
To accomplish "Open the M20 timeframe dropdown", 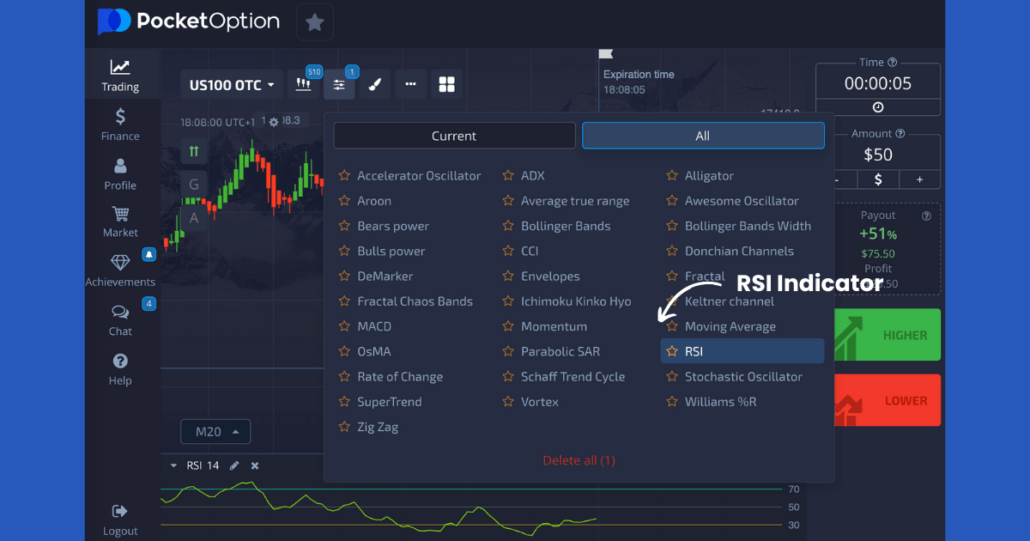I will (215, 431).
